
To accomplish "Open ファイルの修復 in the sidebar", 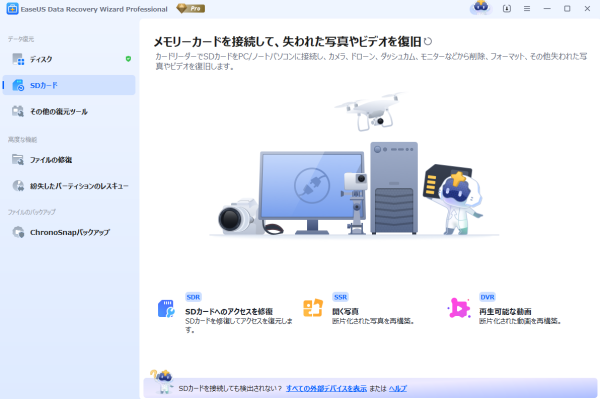I will [69, 160].
